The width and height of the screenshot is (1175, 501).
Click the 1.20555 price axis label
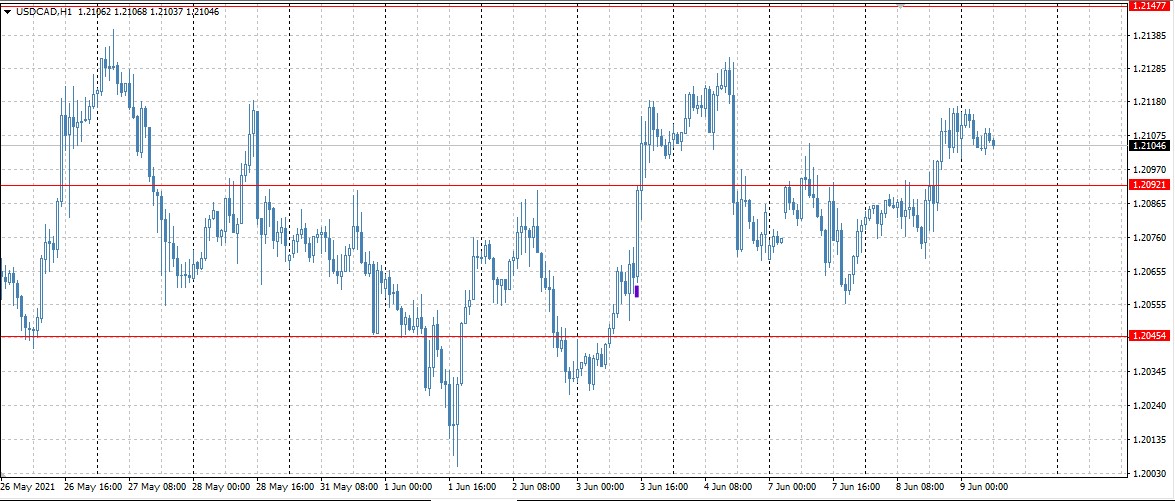[x=1149, y=305]
